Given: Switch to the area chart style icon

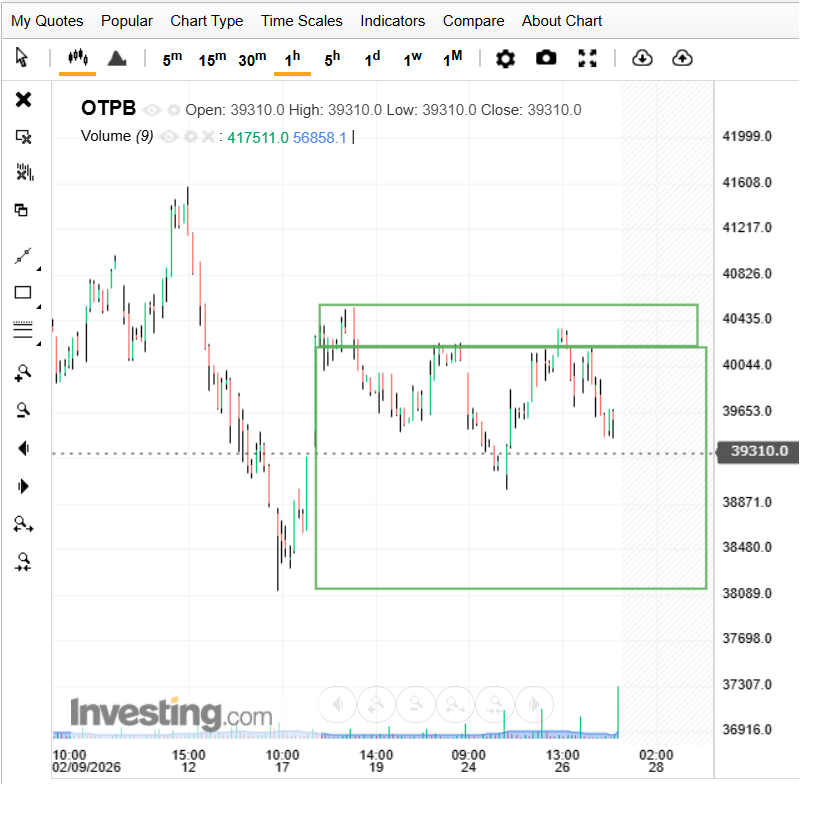Looking at the screenshot, I should point(117,58).
